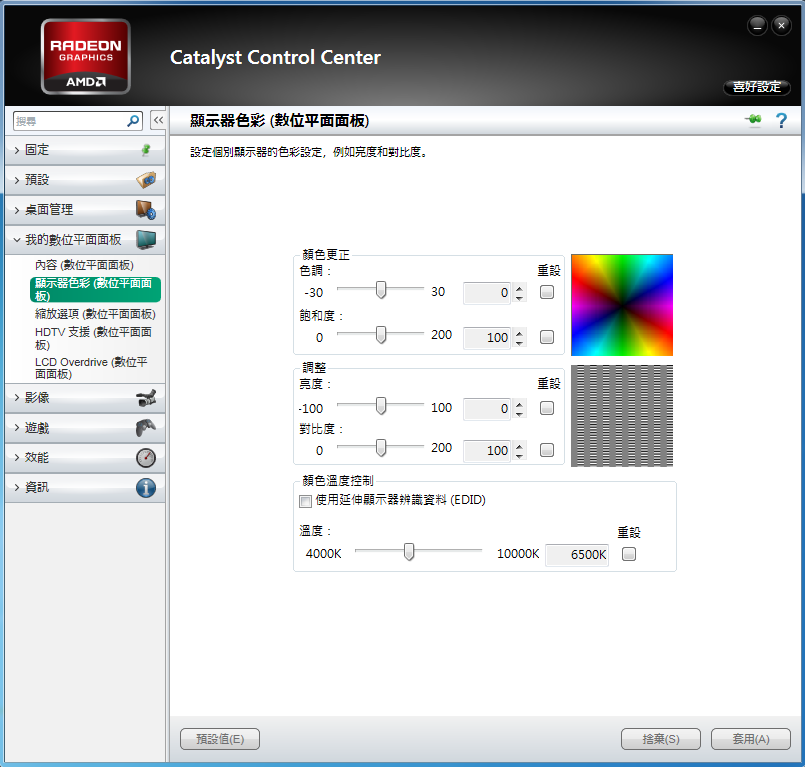Collapse the sidebar with double-arrow button
This screenshot has width=805, height=767.
click(x=158, y=120)
